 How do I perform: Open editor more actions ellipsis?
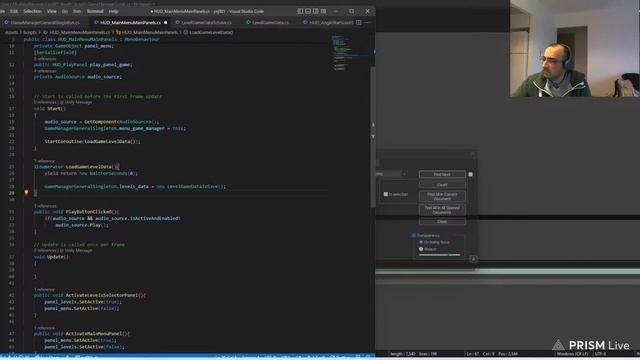pos(367,22)
